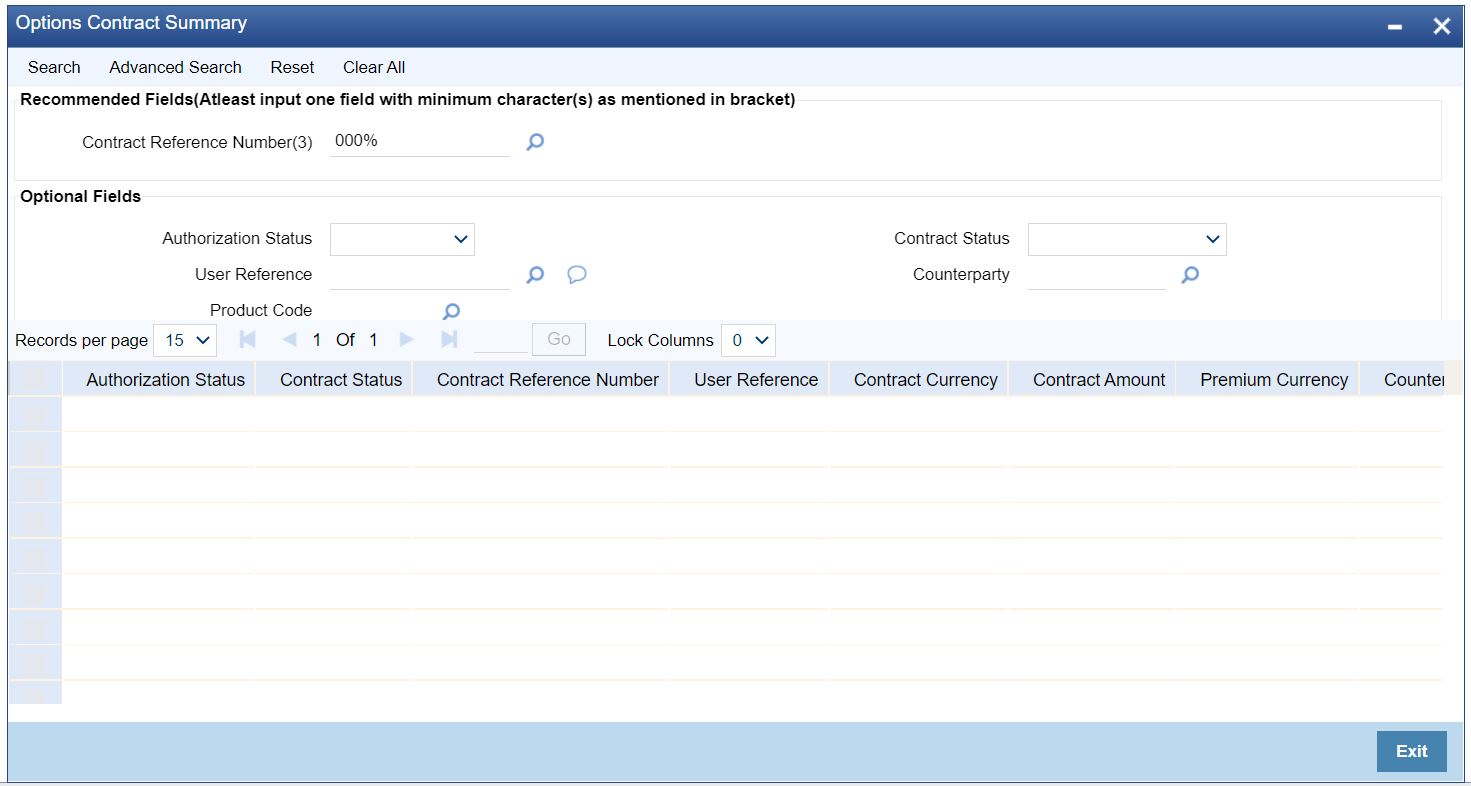Open Counterparty lookup magnifier
The width and height of the screenshot is (1471, 786).
pos(1190,274)
